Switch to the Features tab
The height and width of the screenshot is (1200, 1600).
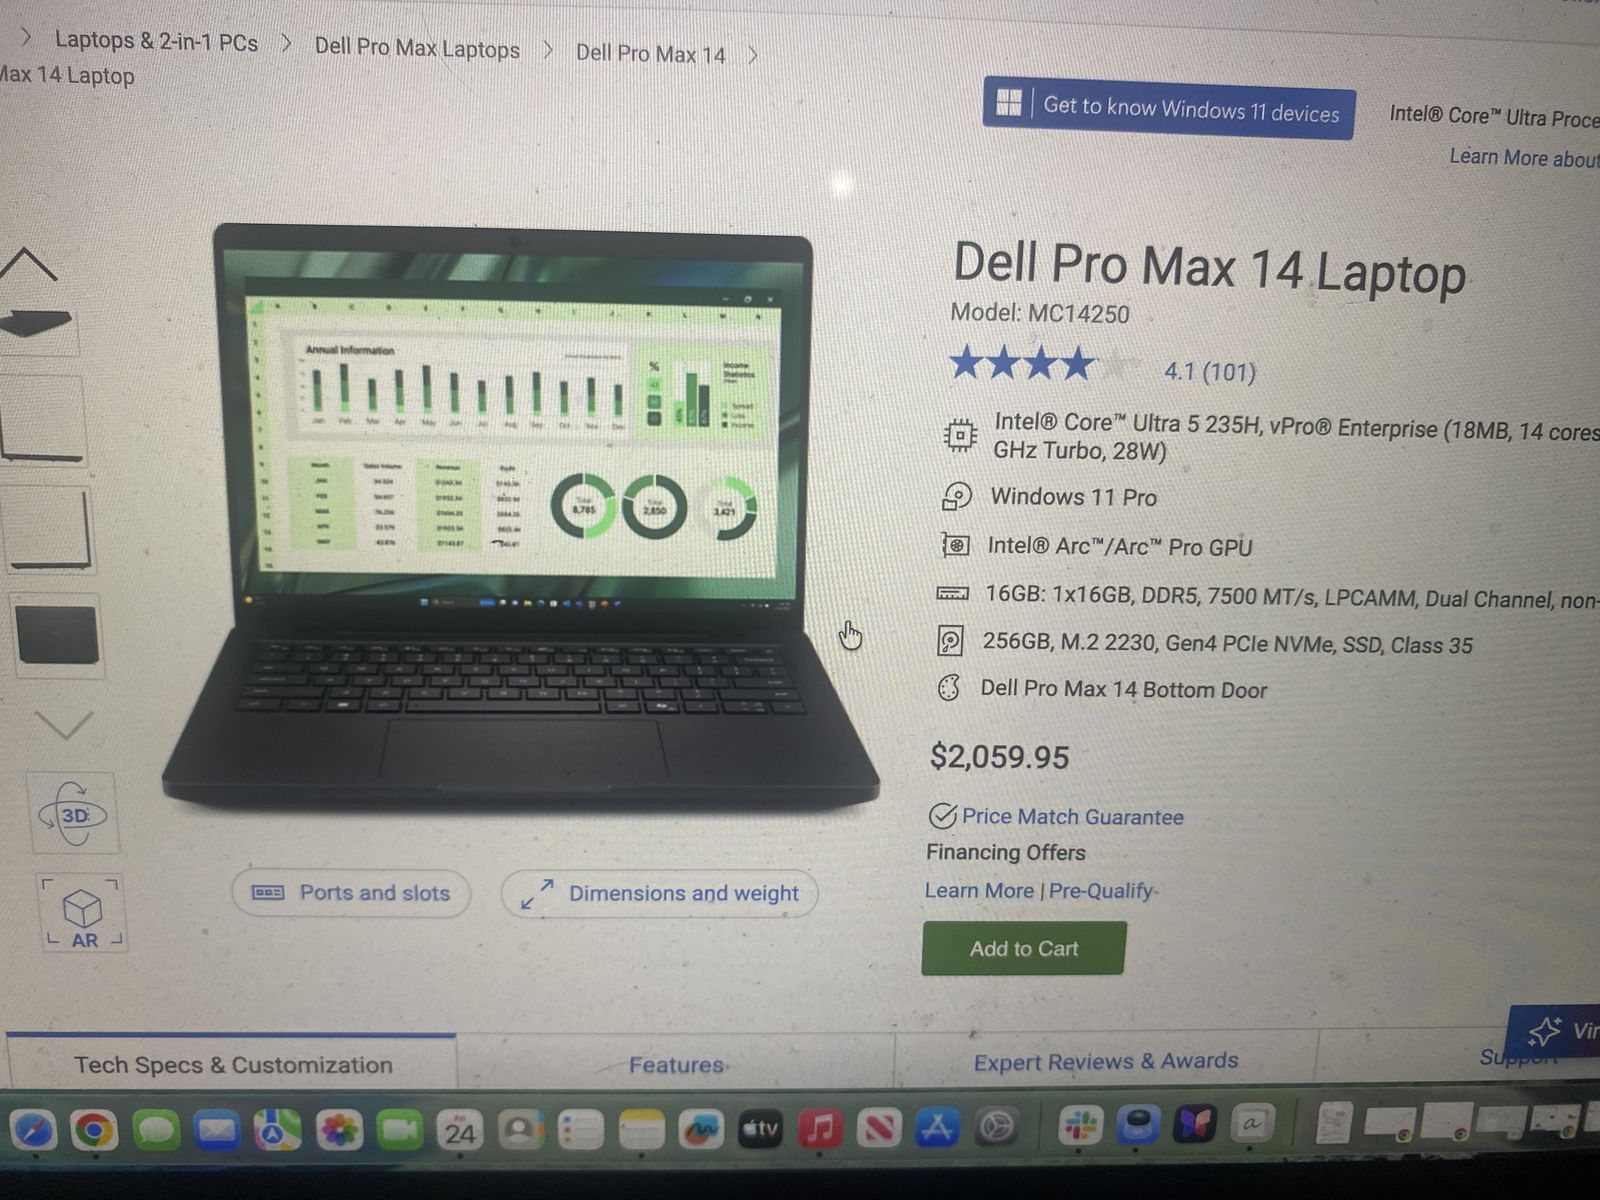point(676,1065)
